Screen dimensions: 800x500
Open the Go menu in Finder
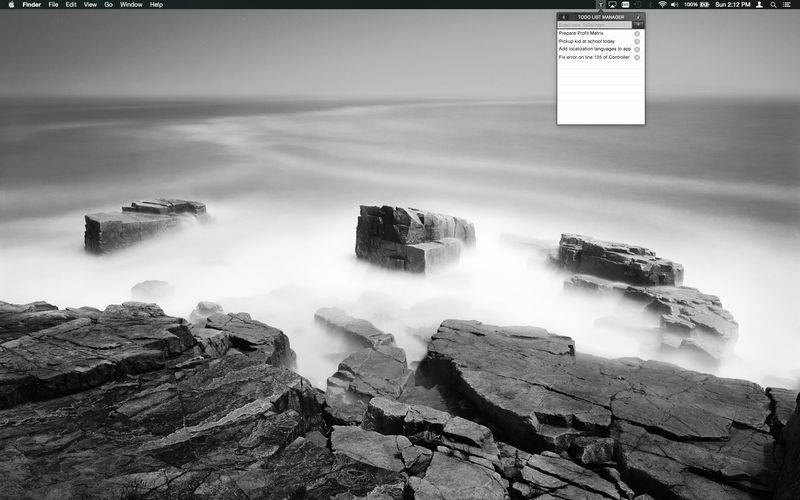point(108,5)
